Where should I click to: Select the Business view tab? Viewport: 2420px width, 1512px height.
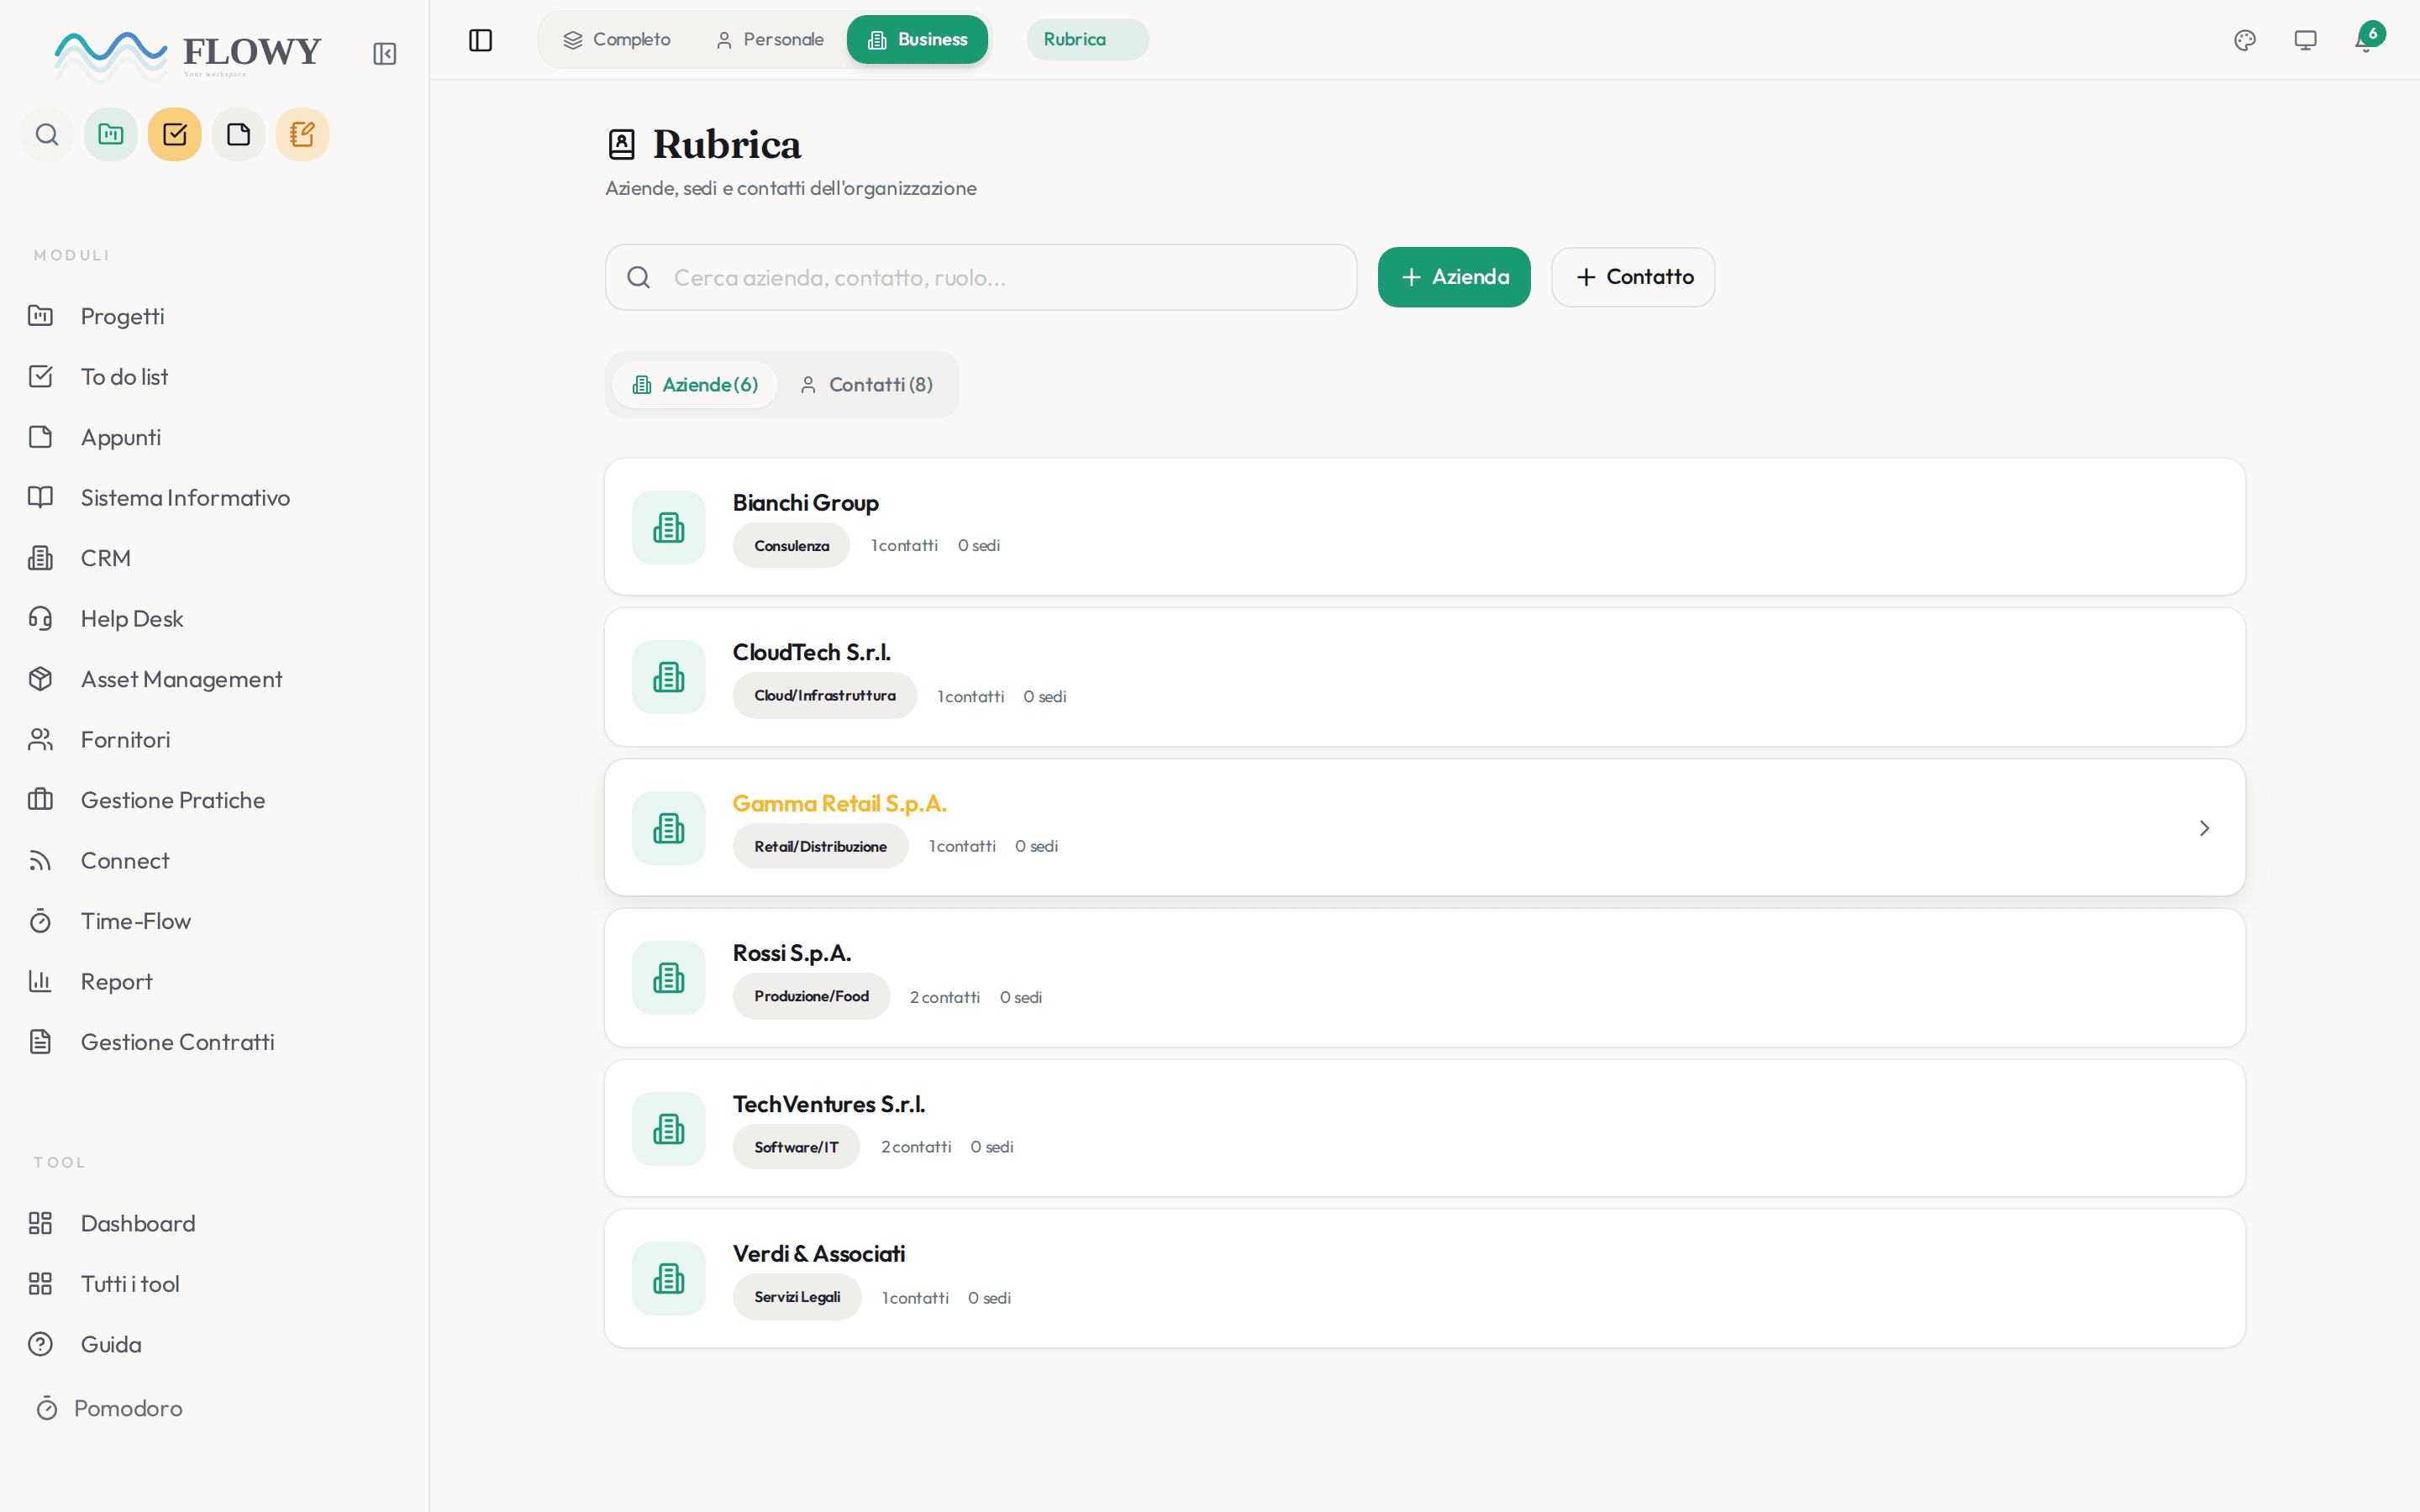pyautogui.click(x=918, y=40)
